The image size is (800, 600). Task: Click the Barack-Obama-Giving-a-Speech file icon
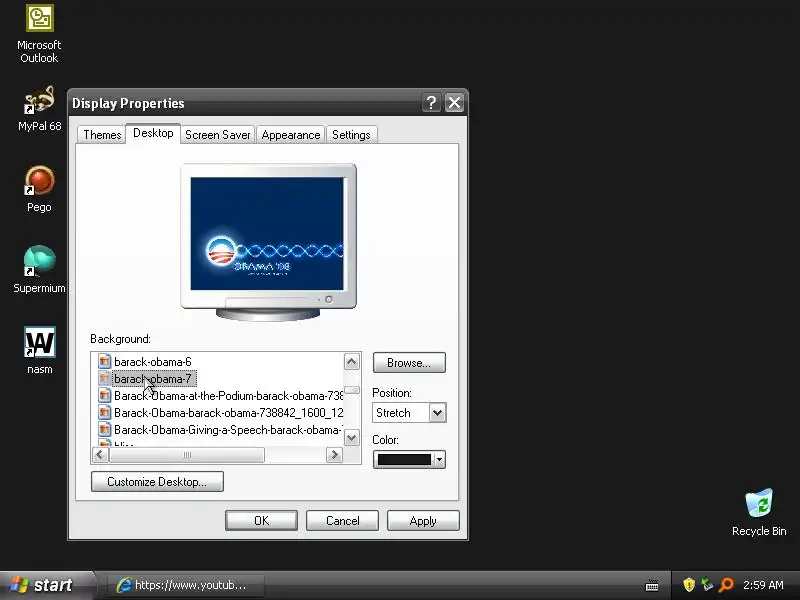[x=104, y=429]
